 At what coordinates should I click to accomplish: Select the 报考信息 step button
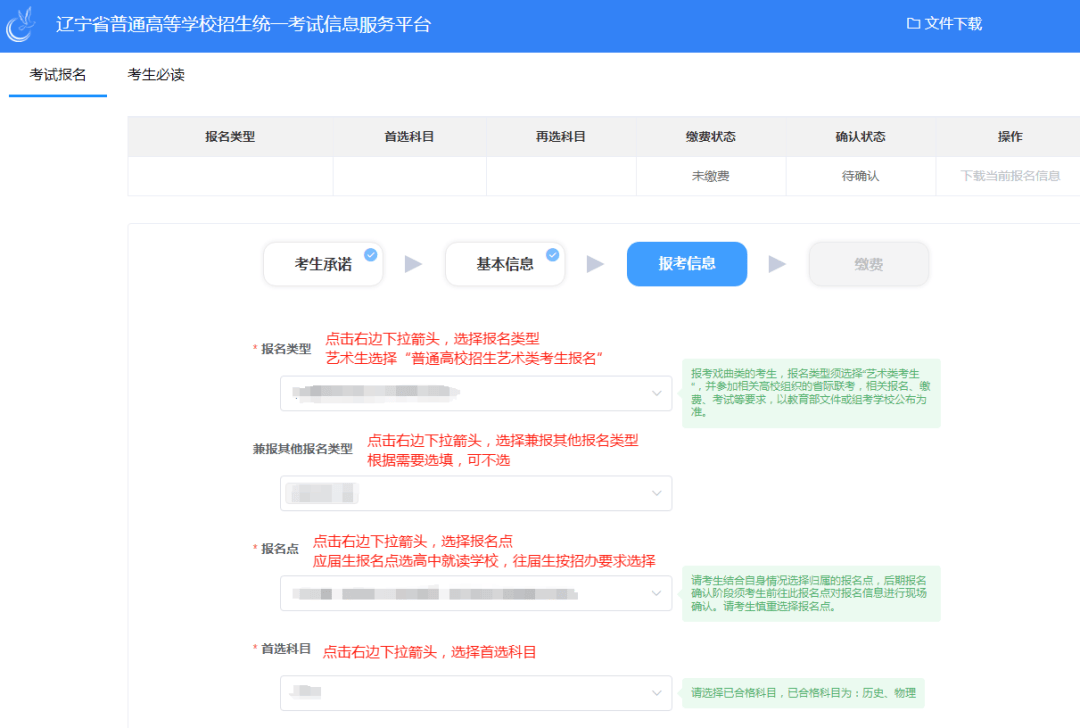click(686, 265)
